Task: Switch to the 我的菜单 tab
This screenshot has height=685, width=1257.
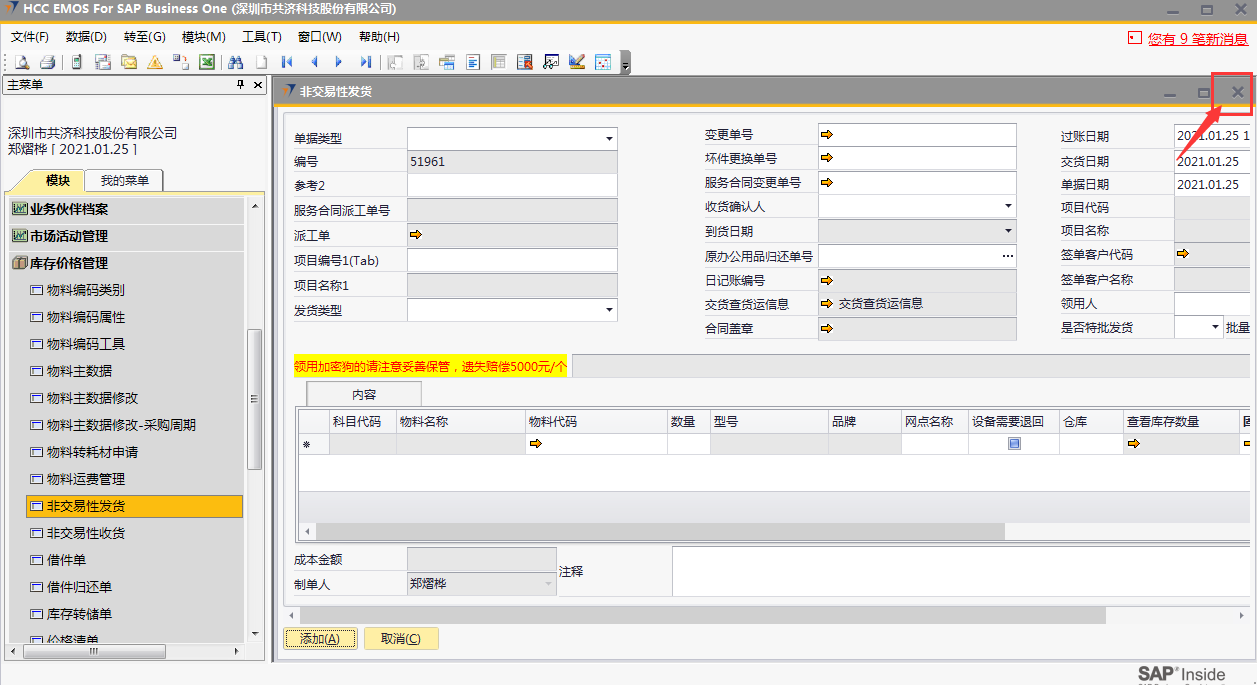Action: click(x=124, y=181)
